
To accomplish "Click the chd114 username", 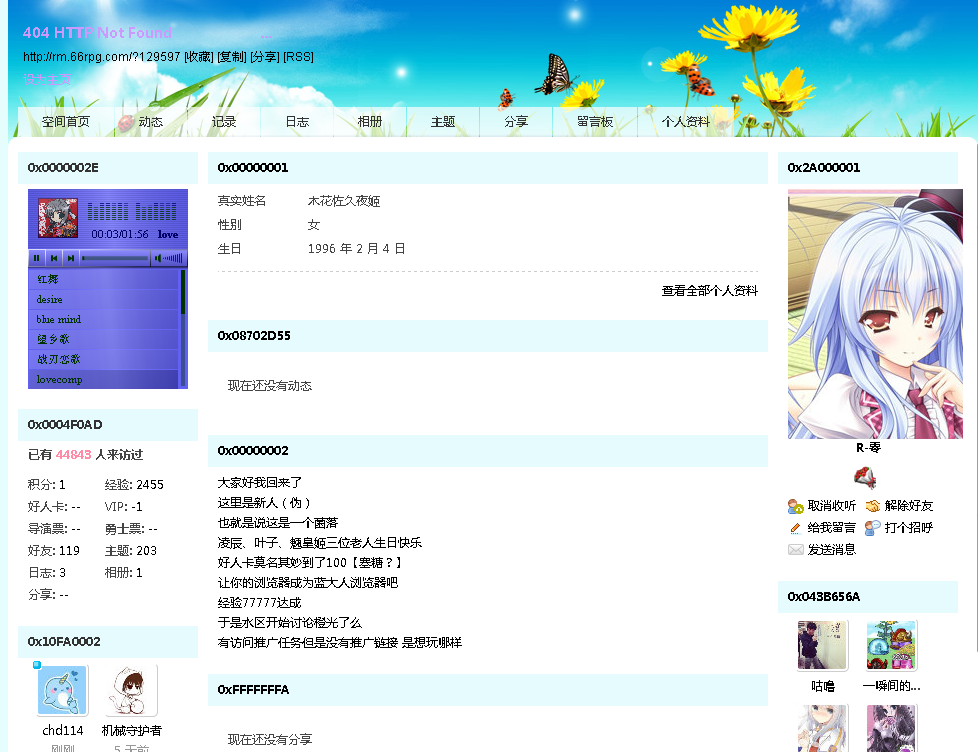I will pos(62,730).
